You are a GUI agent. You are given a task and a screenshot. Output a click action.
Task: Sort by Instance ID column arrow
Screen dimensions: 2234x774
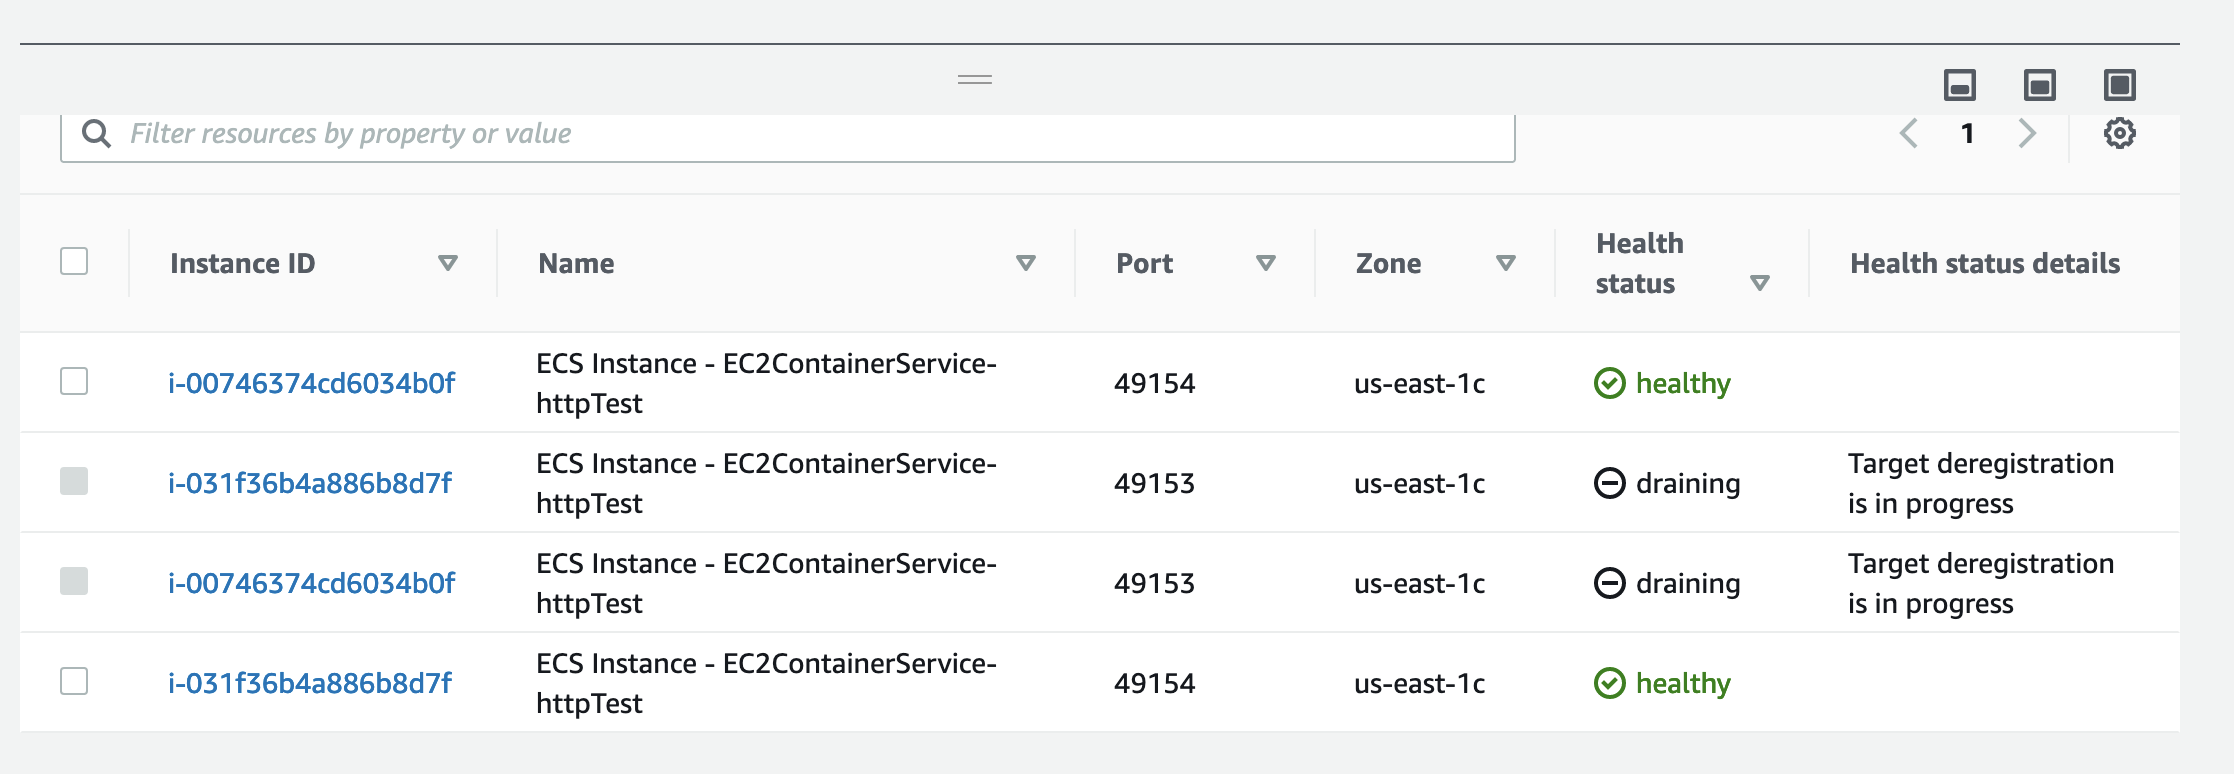click(x=448, y=263)
